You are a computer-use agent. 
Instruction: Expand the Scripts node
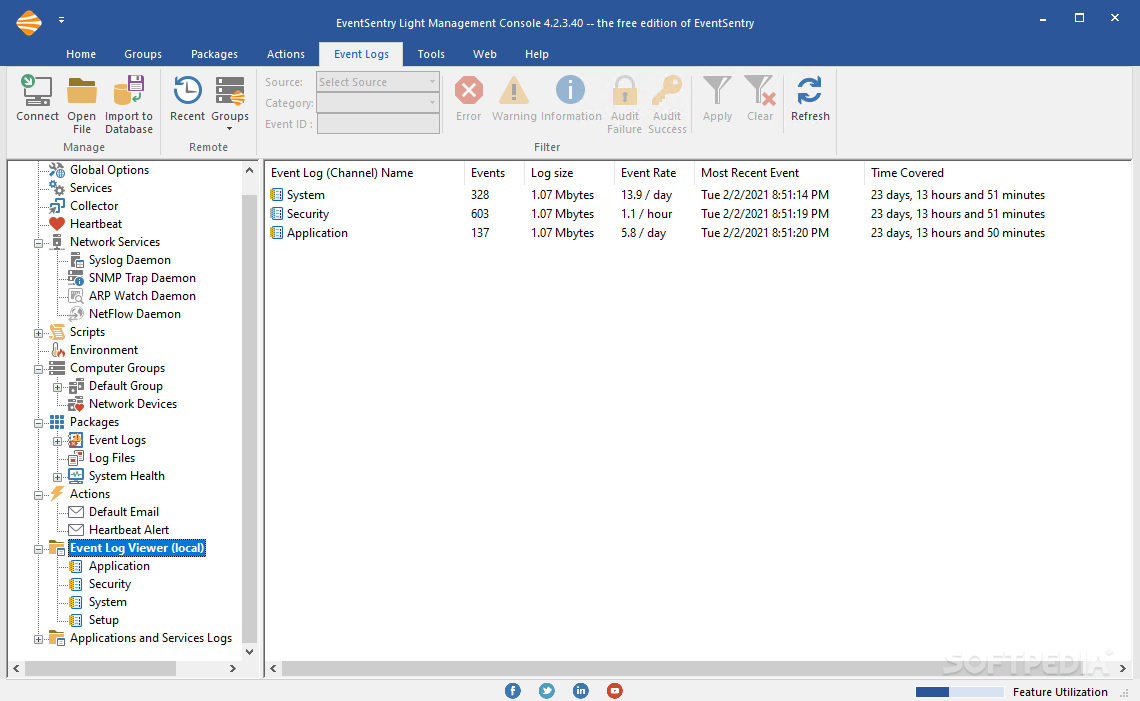click(39, 333)
